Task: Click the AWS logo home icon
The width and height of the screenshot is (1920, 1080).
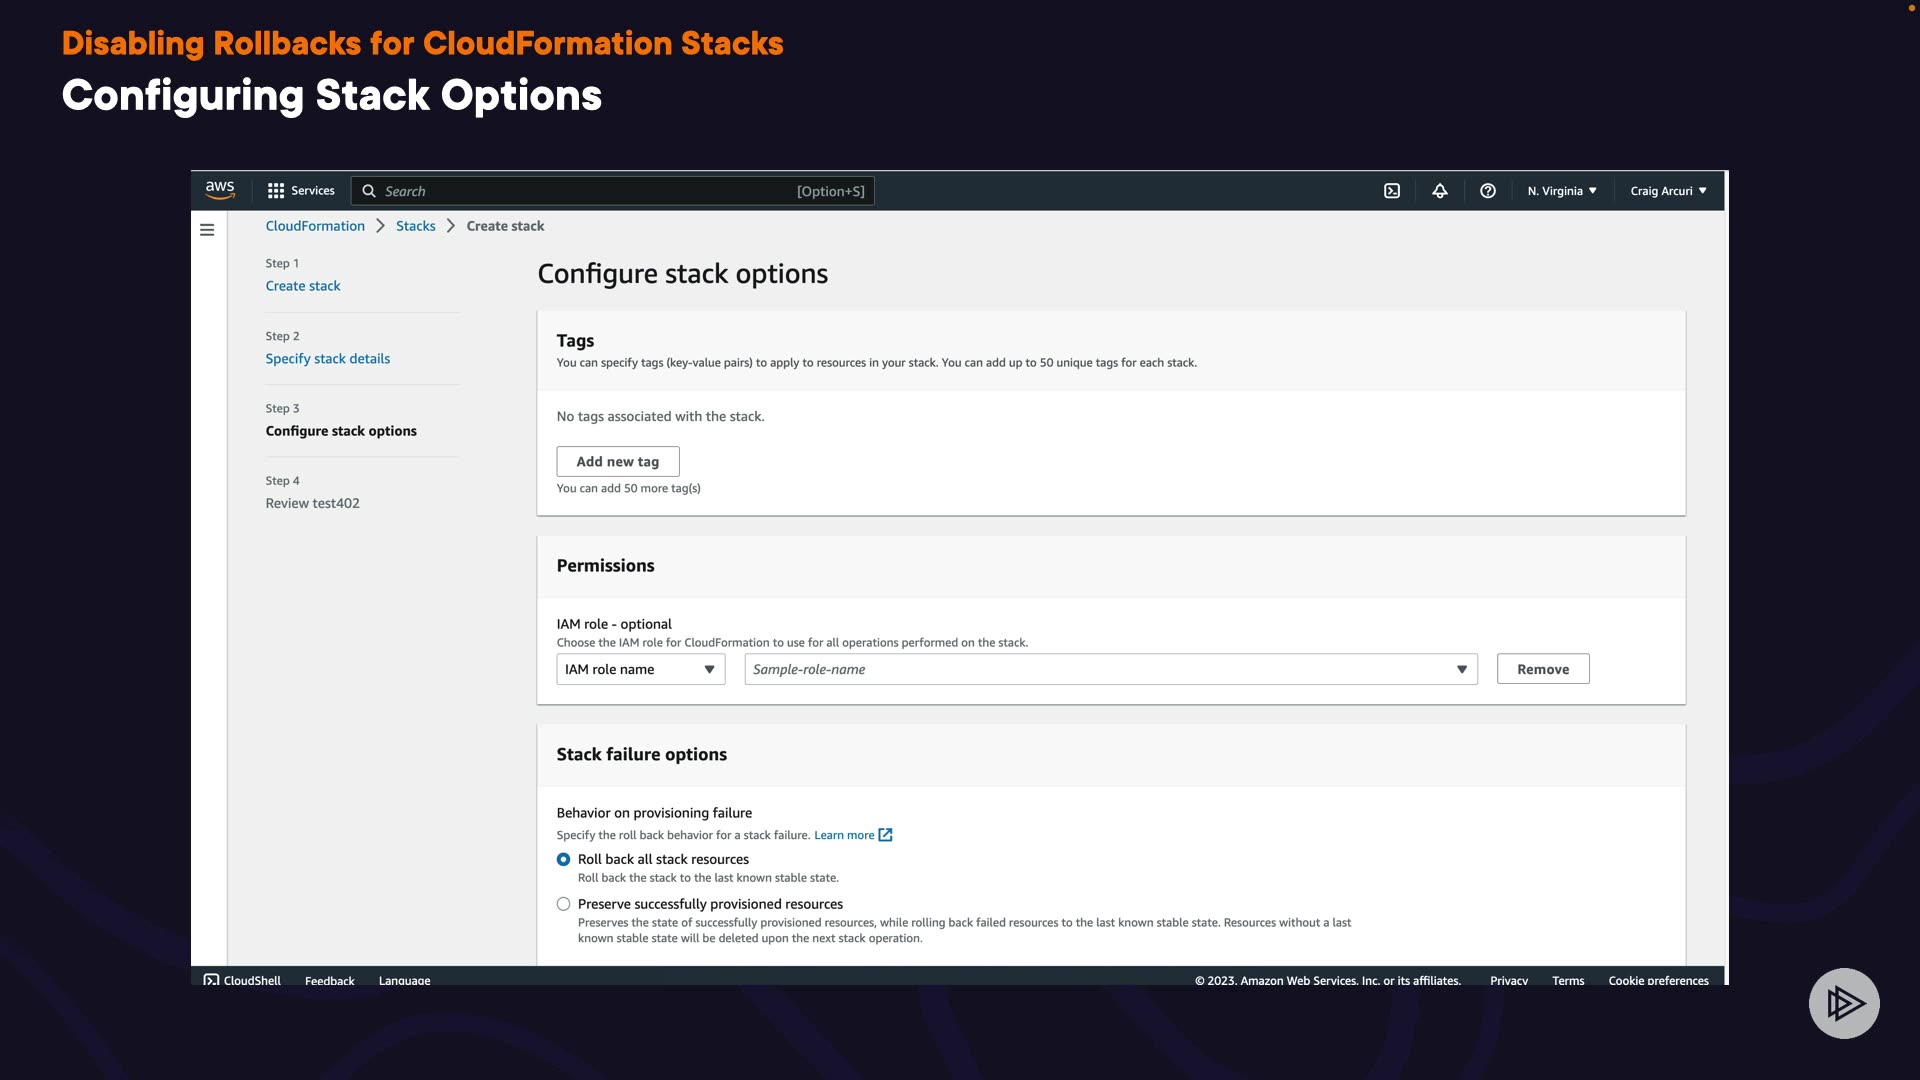Action: [x=219, y=190]
